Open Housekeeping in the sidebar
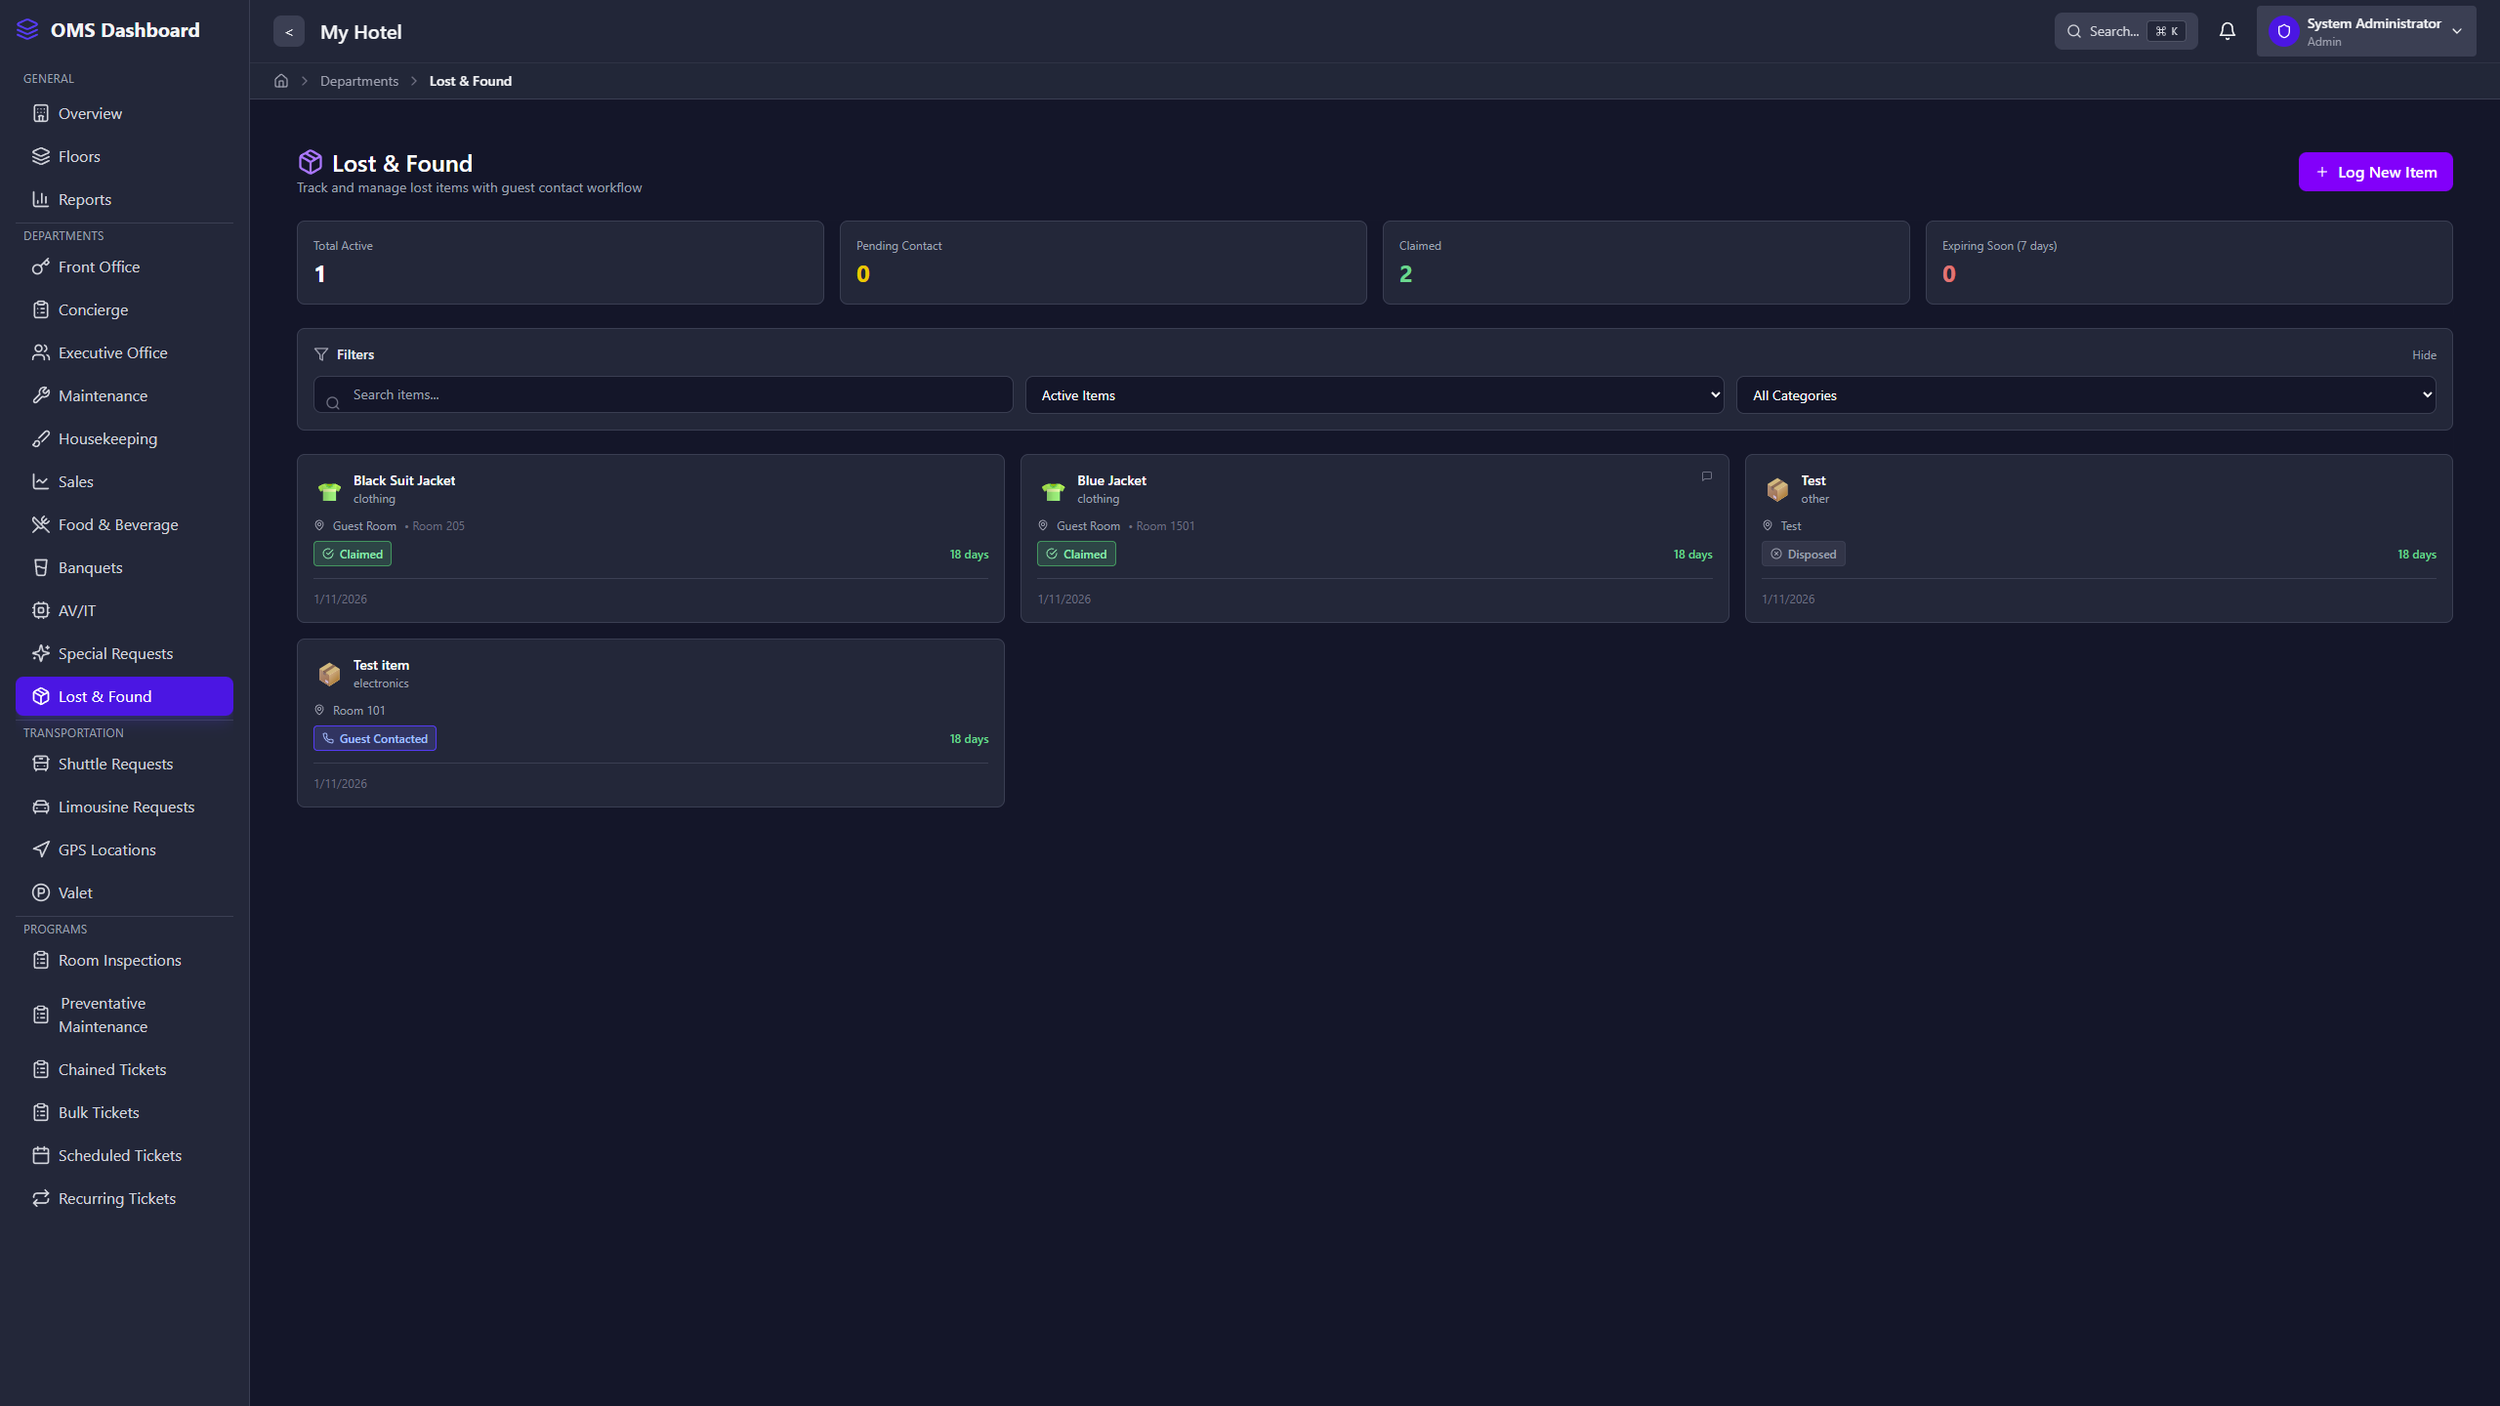The width and height of the screenshot is (2500, 1406). pyautogui.click(x=107, y=439)
